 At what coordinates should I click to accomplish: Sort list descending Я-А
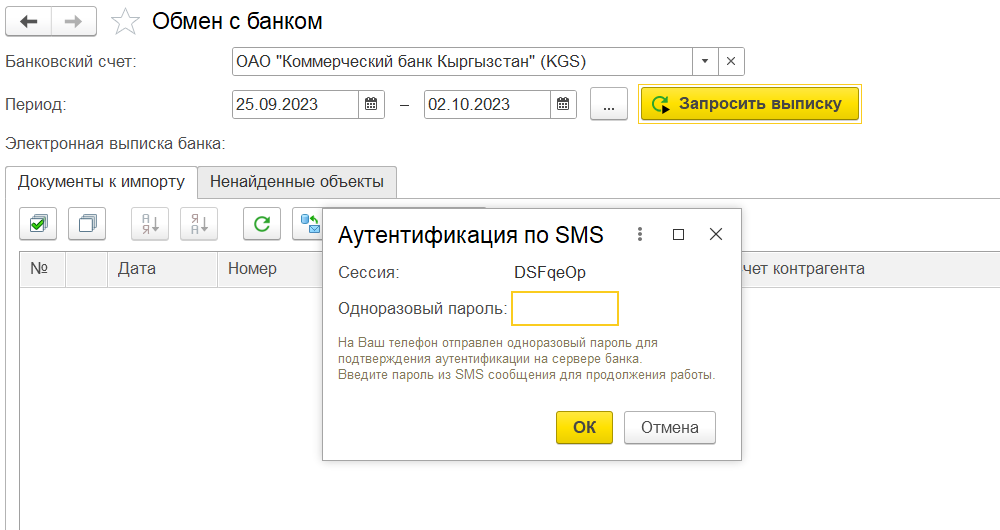pos(199,224)
